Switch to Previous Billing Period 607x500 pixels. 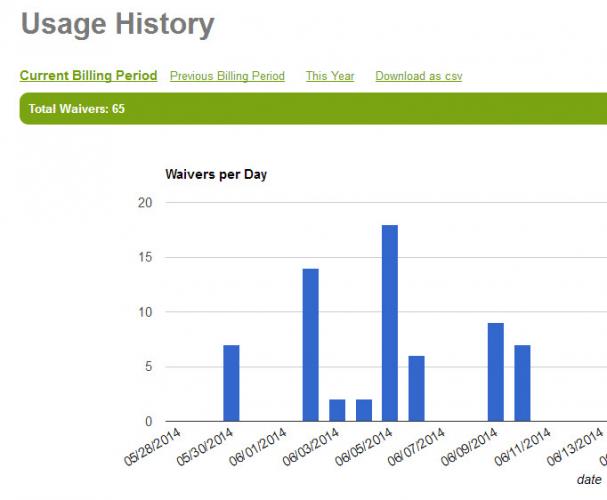tap(227, 76)
